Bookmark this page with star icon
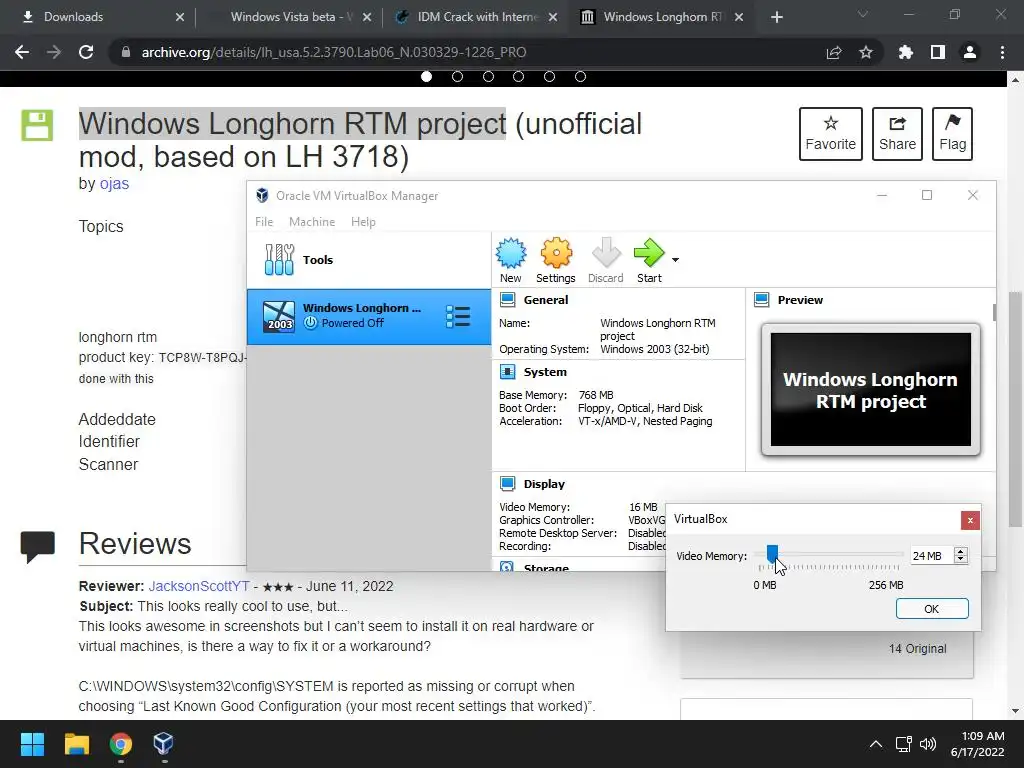The width and height of the screenshot is (1024, 768). click(866, 52)
